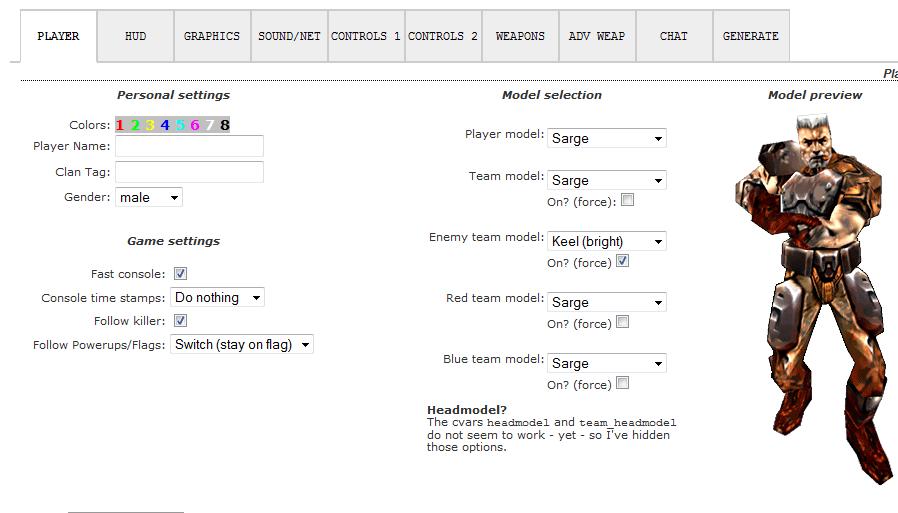The height and width of the screenshot is (513, 898).
Task: Open the GRAPHICS tab
Action: (x=212, y=36)
